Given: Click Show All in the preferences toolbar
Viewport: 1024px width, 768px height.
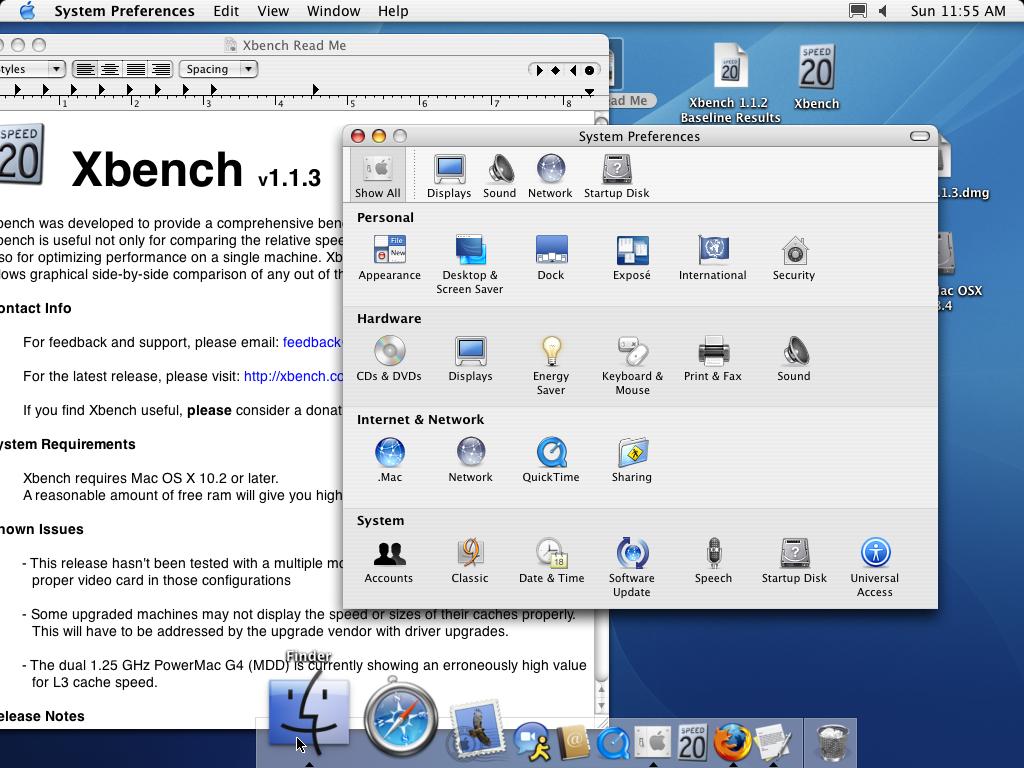Looking at the screenshot, I should tap(377, 175).
